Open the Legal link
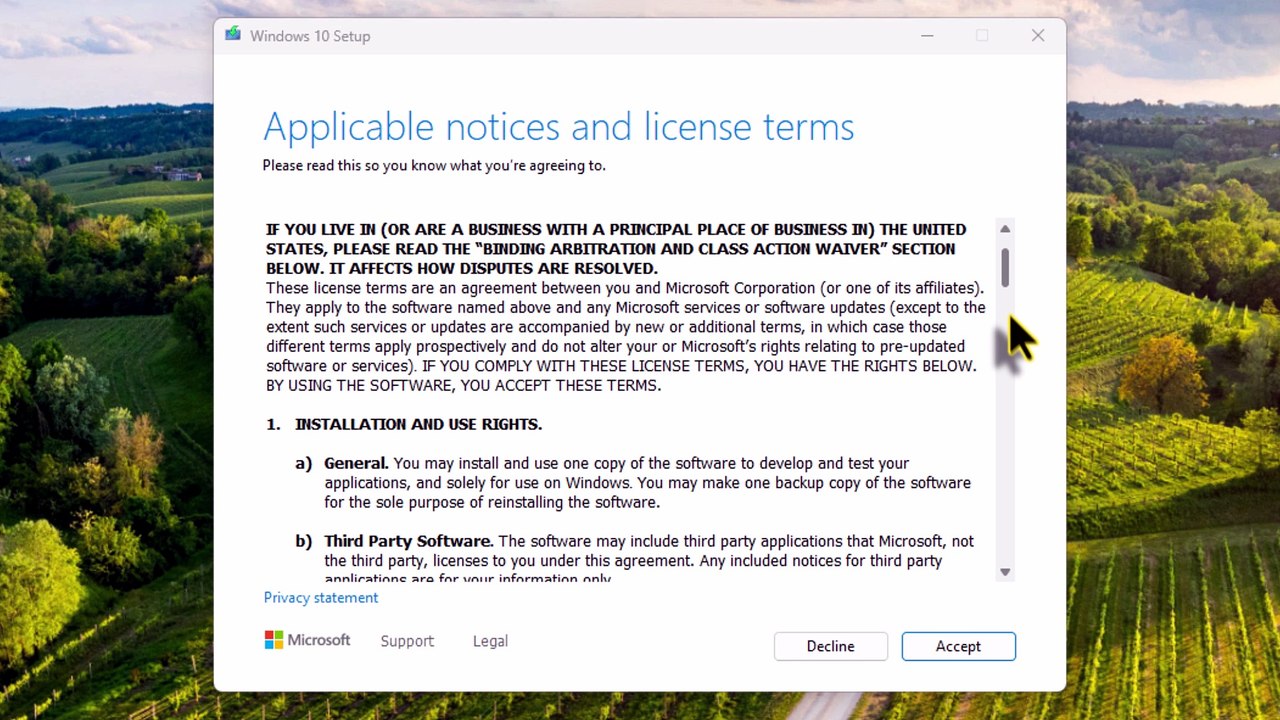Viewport: 1280px width, 720px height. click(x=490, y=641)
